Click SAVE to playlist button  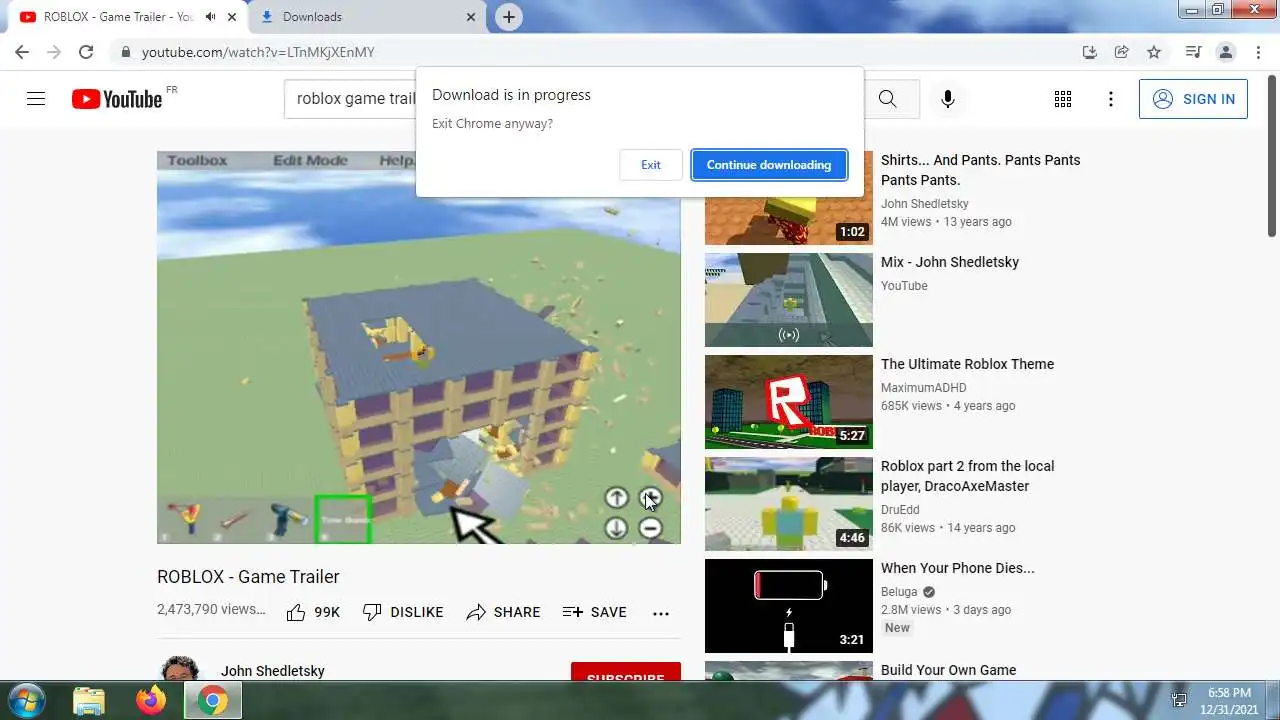(595, 612)
